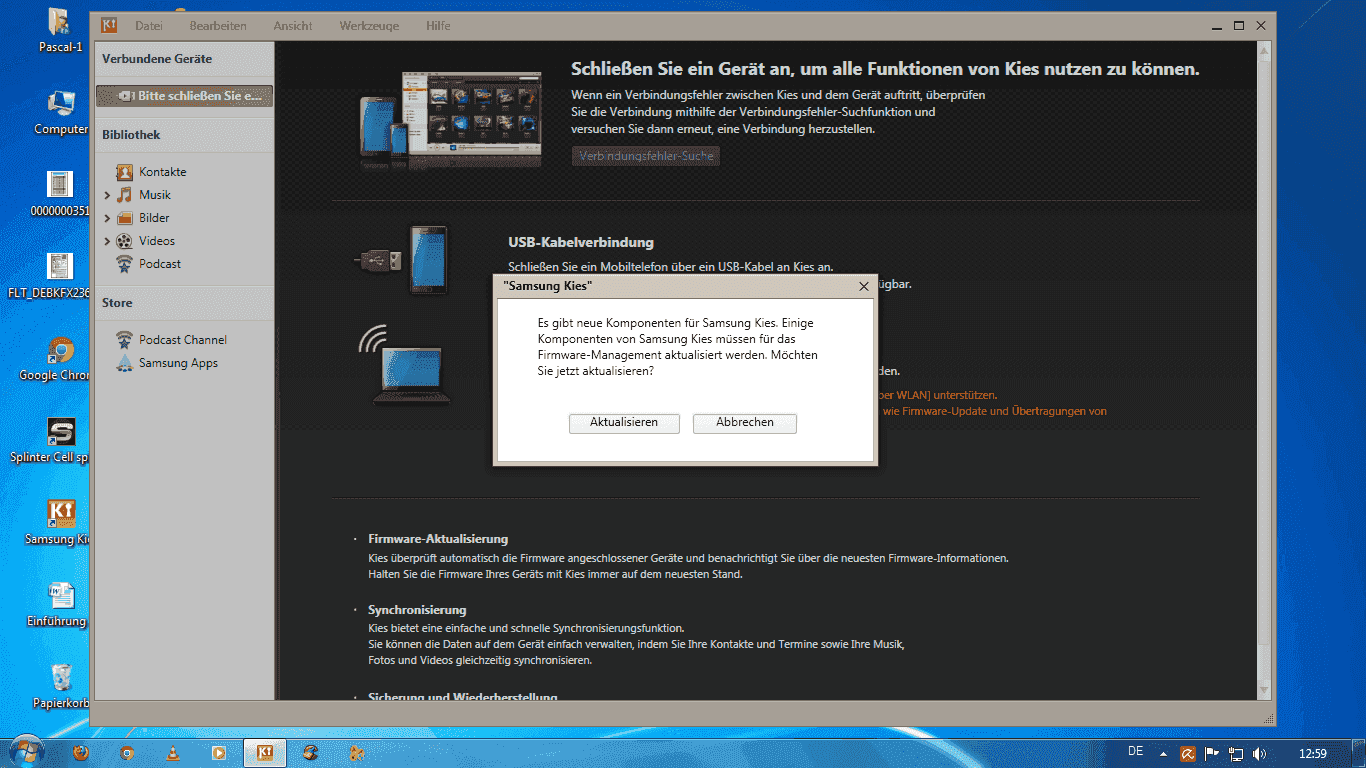Open the Bearbeiten menu
The height and width of the screenshot is (768, 1366).
coord(218,25)
